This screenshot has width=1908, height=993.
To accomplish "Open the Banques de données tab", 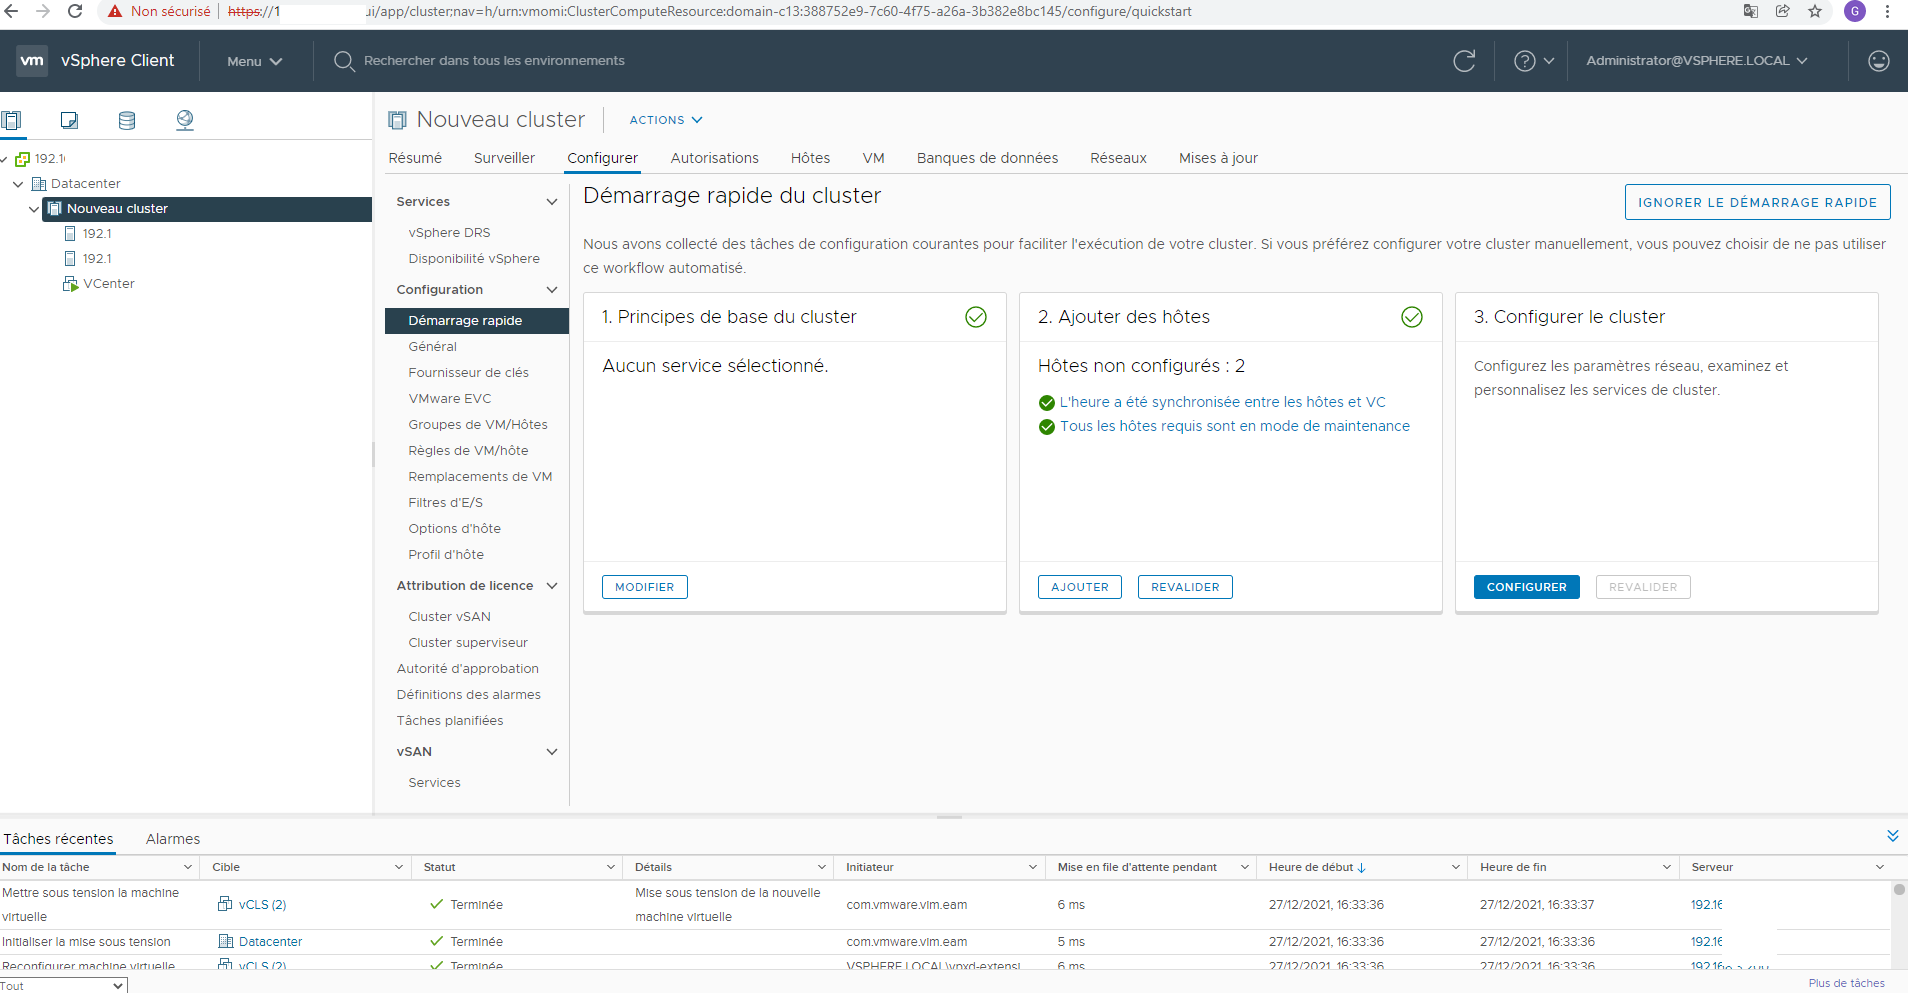I will point(987,158).
